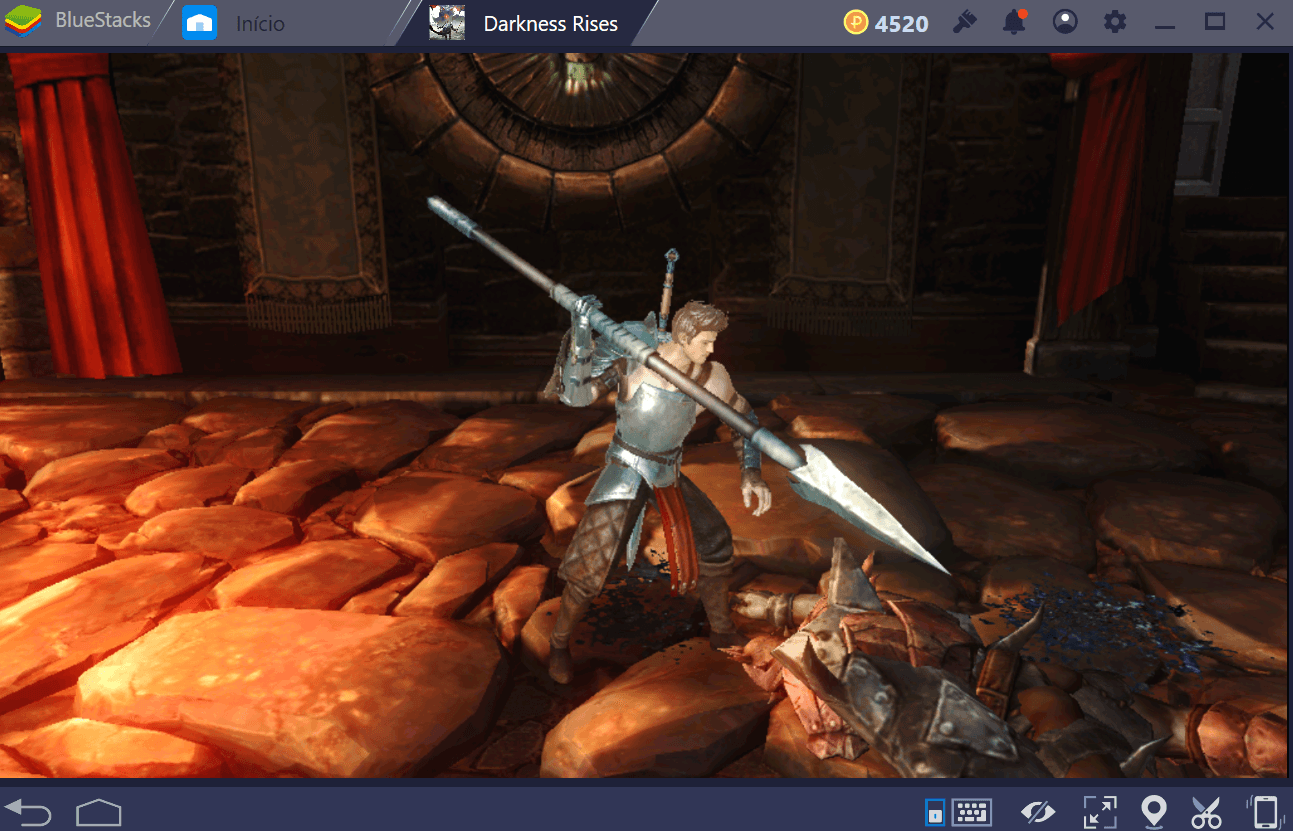Image resolution: width=1293 pixels, height=831 pixels.
Task: Toggle the on-screen controls eye icon
Action: coord(1038,811)
